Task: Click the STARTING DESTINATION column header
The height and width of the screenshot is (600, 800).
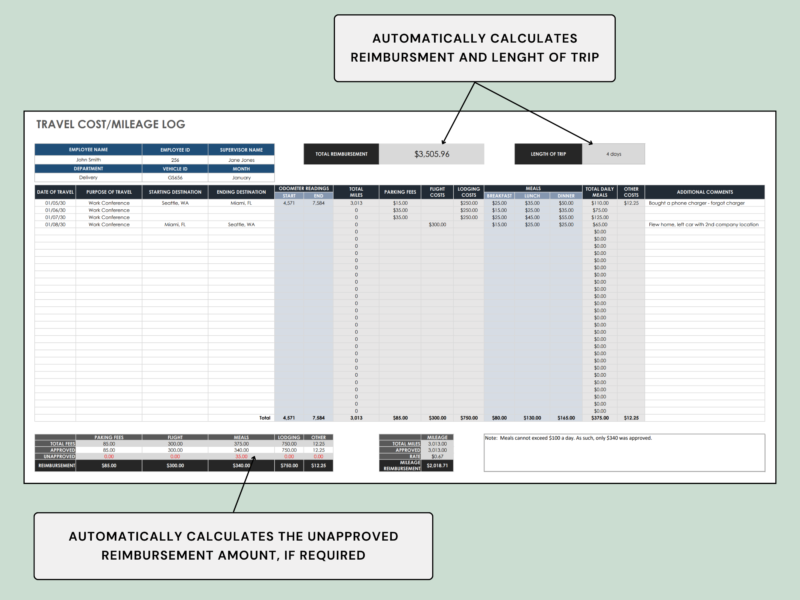Action: pyautogui.click(x=175, y=192)
